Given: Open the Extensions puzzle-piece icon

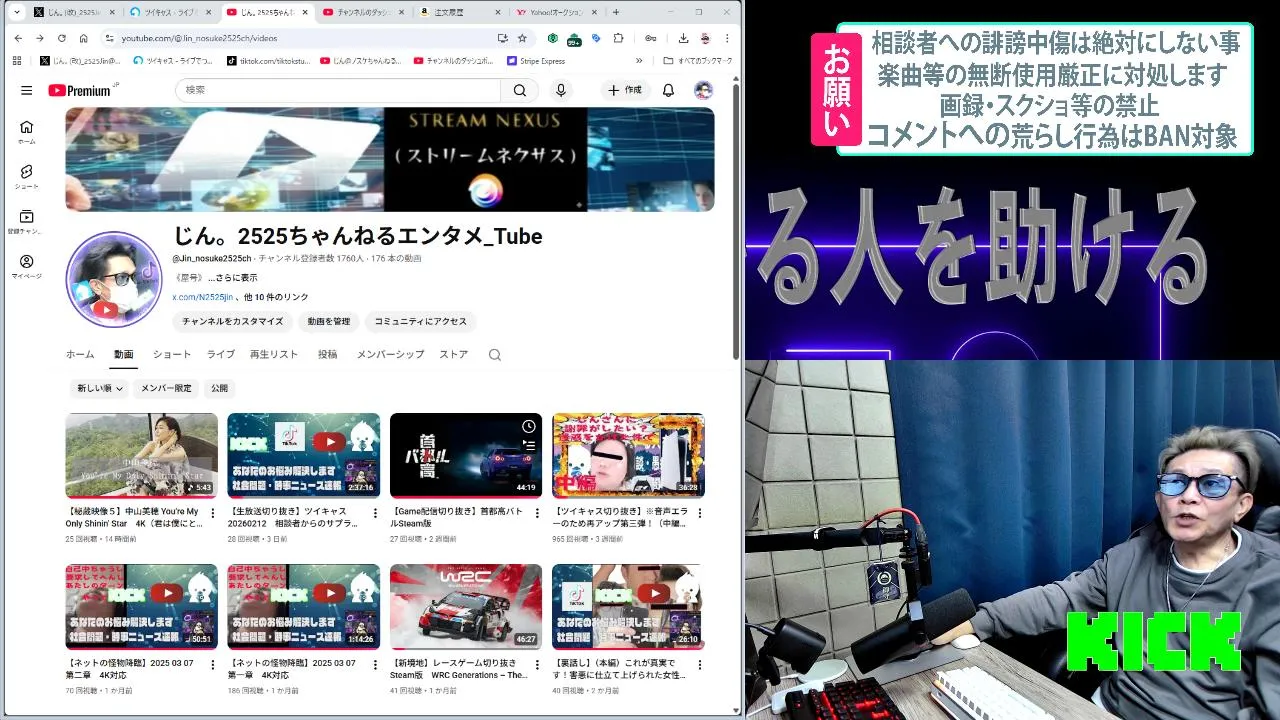Looking at the screenshot, I should click(618, 38).
